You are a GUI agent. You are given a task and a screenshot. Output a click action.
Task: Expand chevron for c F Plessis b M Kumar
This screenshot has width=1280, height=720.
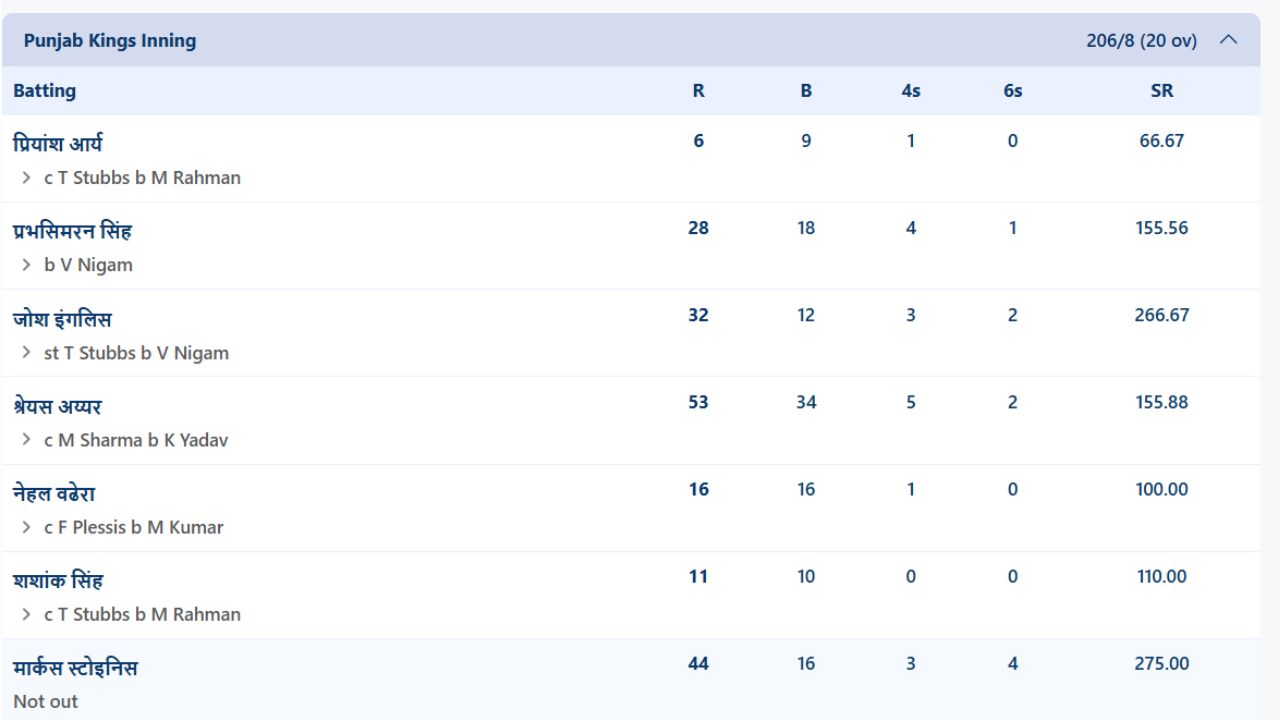click(x=27, y=527)
